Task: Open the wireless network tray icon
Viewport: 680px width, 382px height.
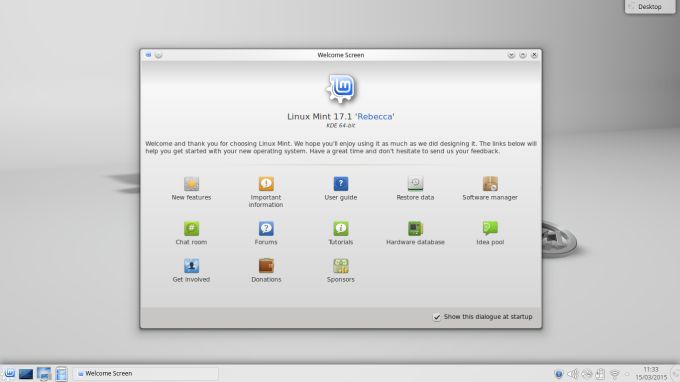Action: (x=615, y=374)
